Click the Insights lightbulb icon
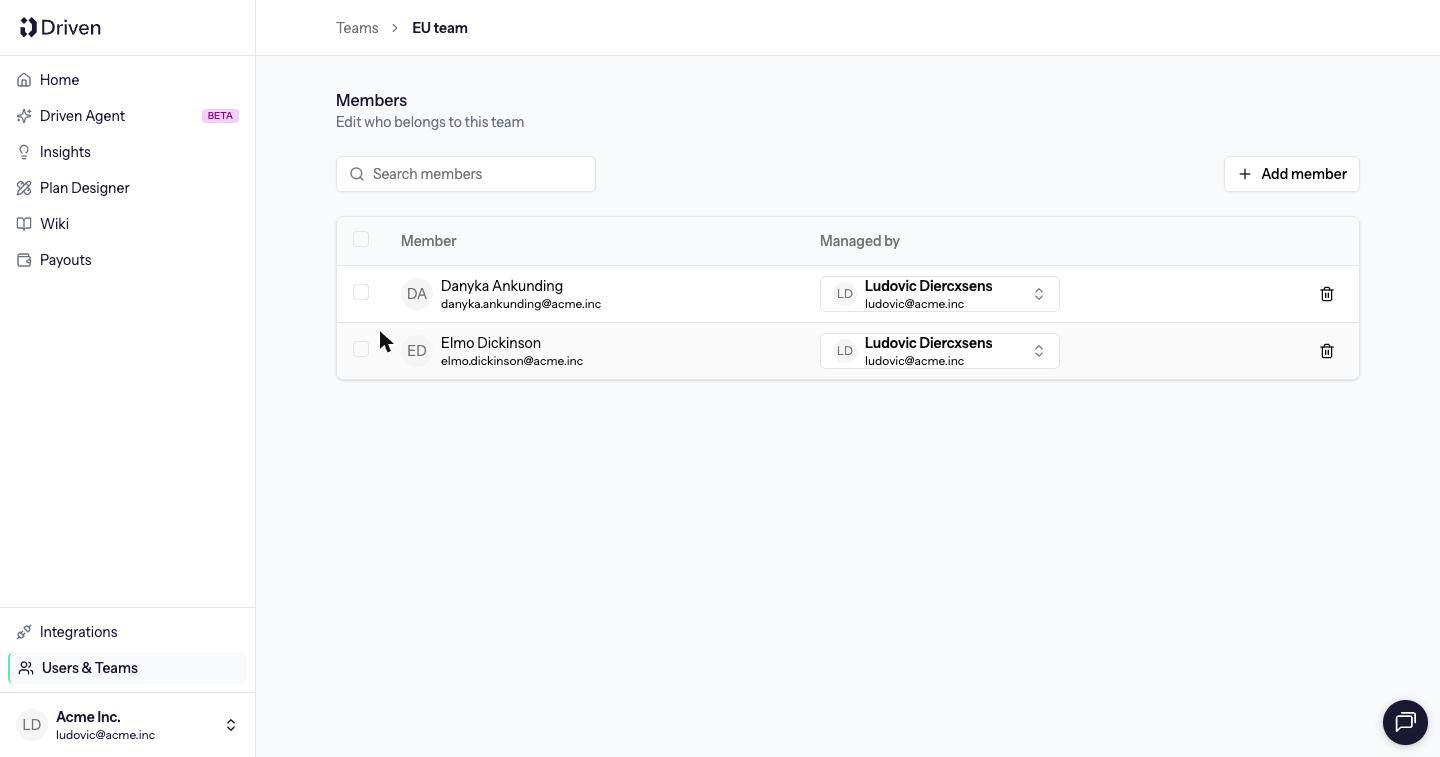 (24, 152)
